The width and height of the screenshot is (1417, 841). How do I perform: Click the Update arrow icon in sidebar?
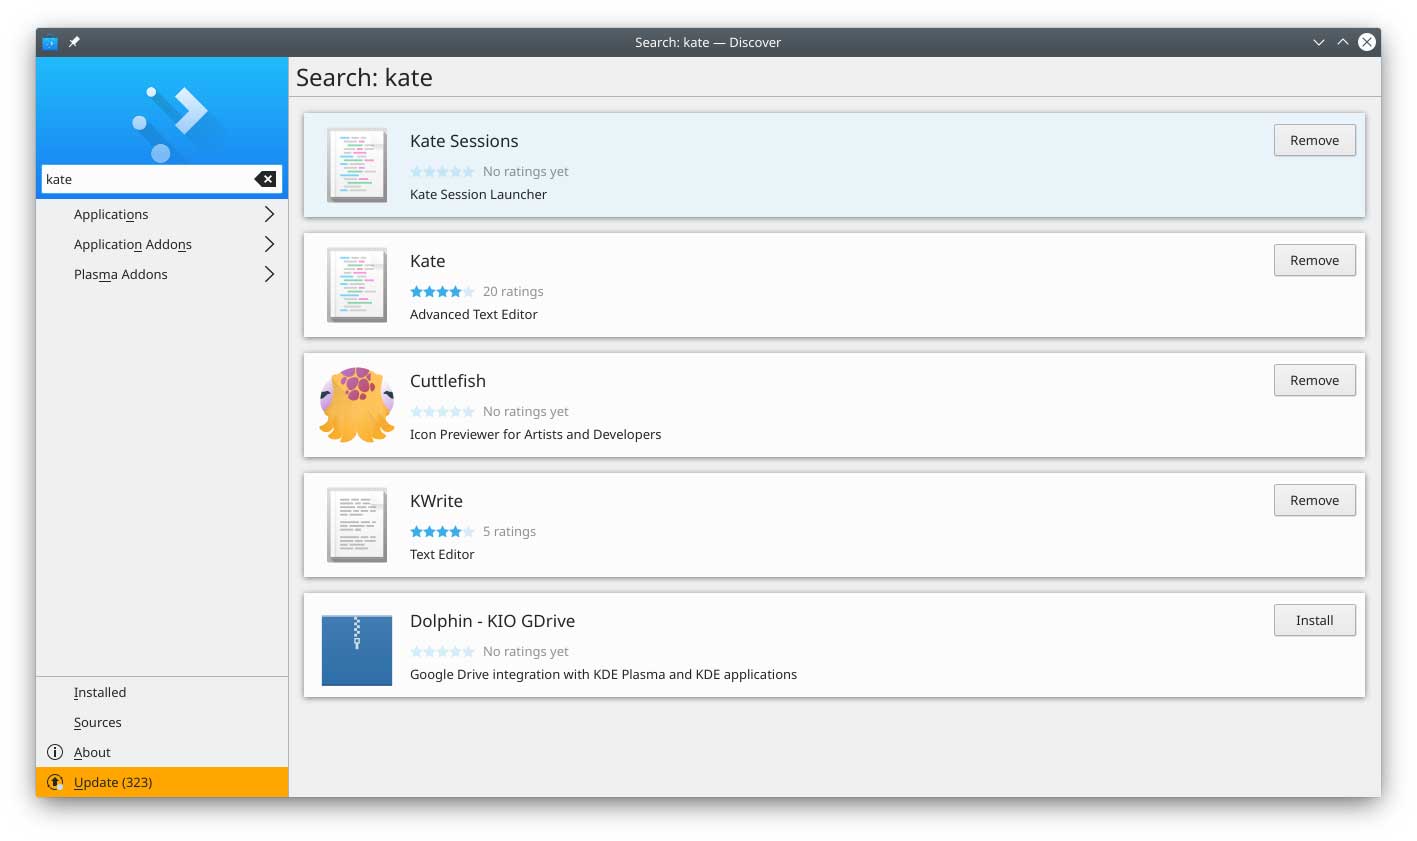[x=55, y=782]
